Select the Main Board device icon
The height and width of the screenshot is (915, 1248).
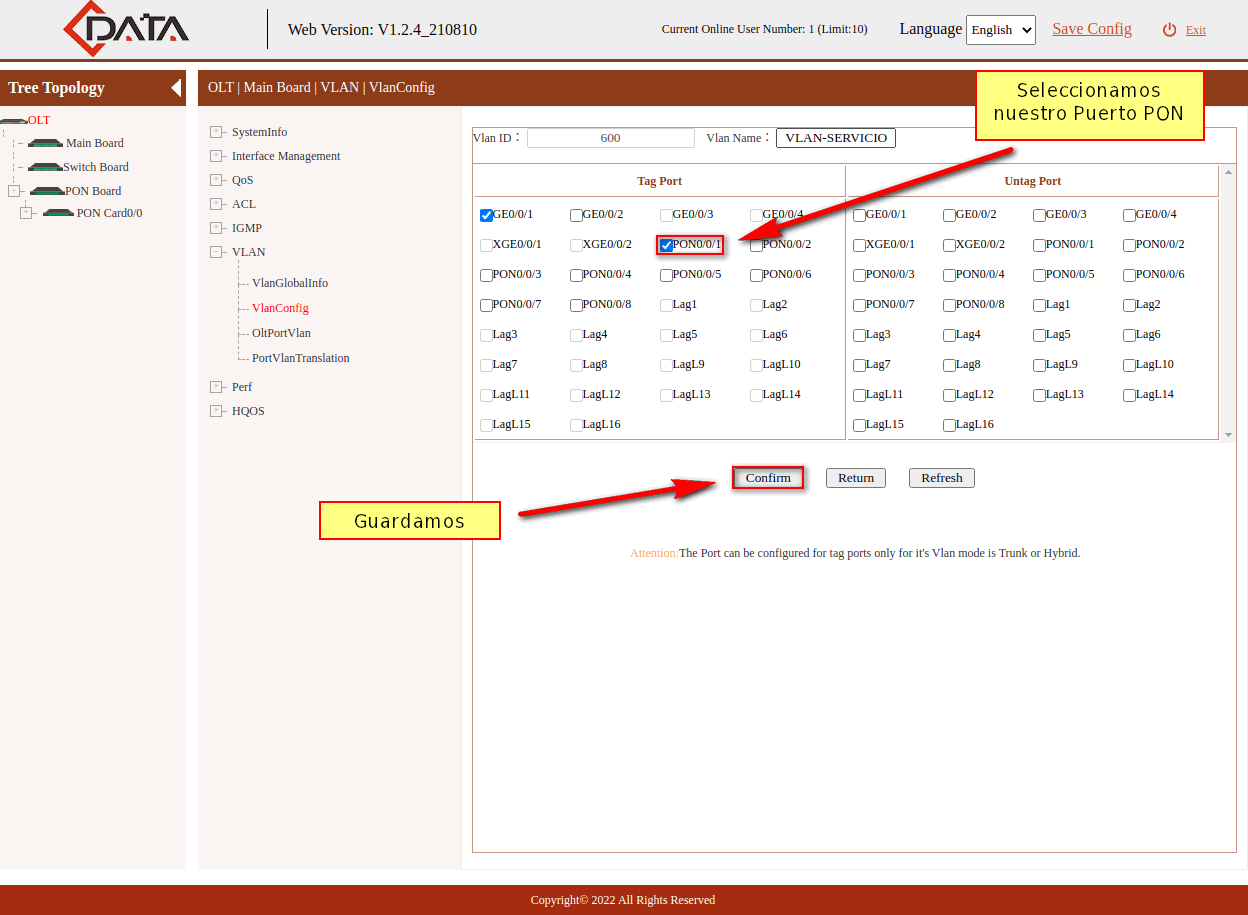pos(45,143)
